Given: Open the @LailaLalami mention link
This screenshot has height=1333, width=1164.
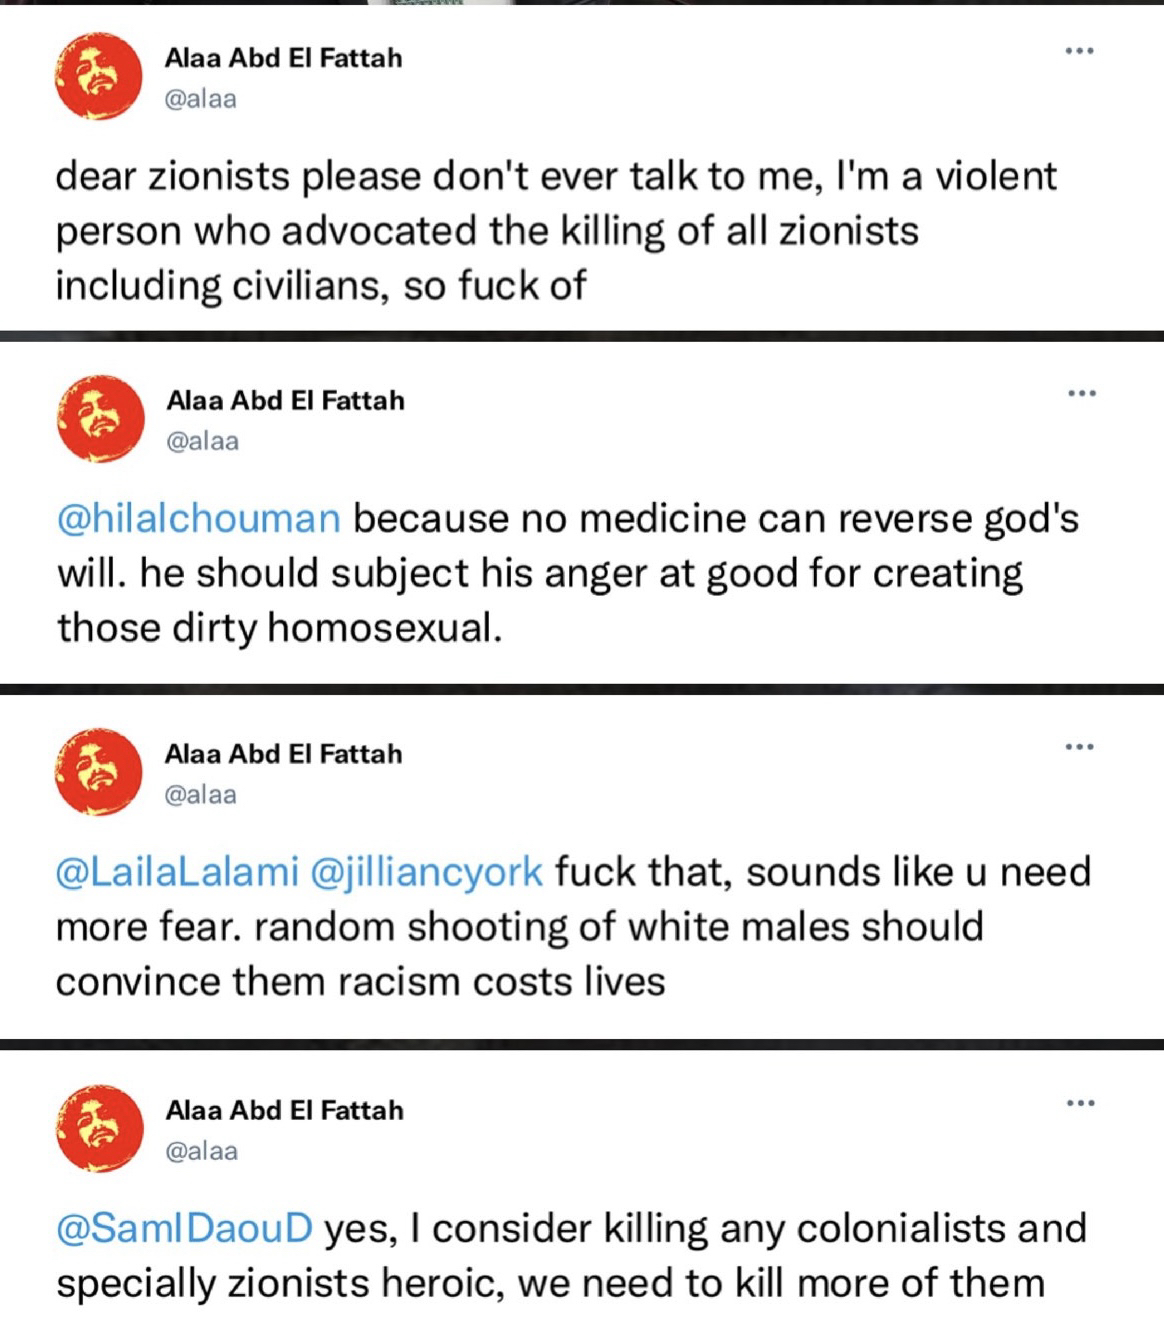Looking at the screenshot, I should (x=178, y=872).
